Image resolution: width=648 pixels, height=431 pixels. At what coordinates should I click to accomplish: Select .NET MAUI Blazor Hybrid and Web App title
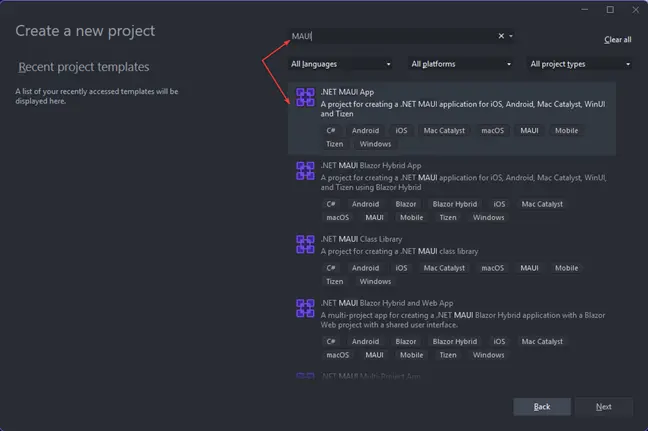click(387, 303)
